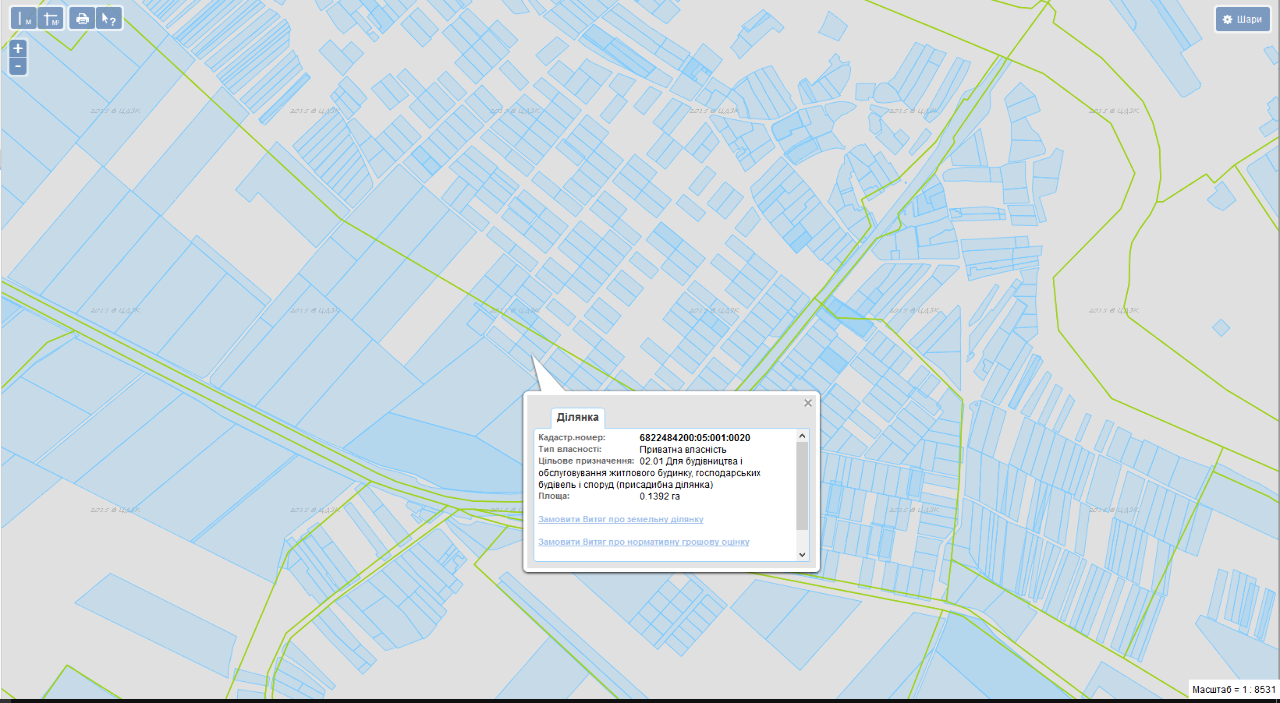Open link Замовити Витяг про нормативну грошову оцінку
The image size is (1280, 703).
point(644,542)
